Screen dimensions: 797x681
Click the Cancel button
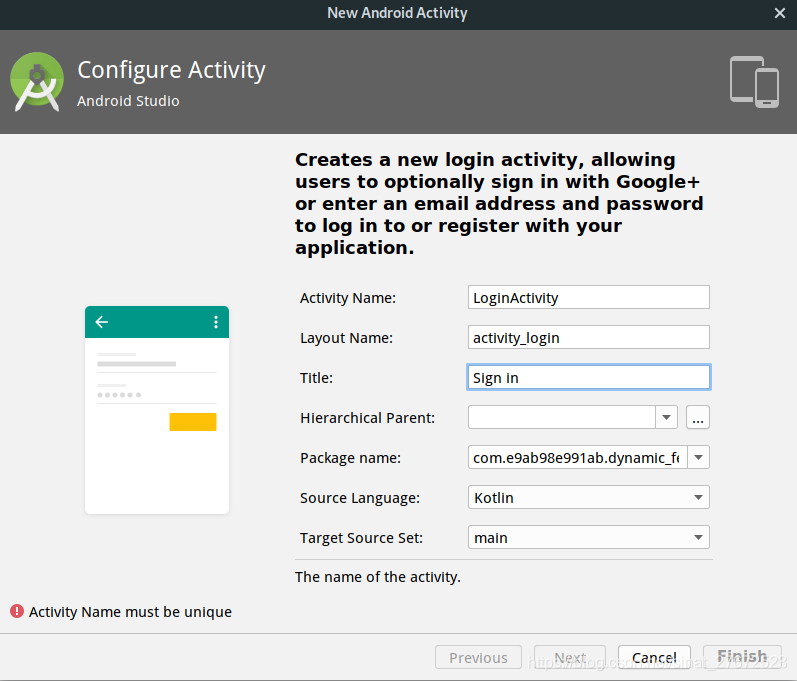coord(654,658)
